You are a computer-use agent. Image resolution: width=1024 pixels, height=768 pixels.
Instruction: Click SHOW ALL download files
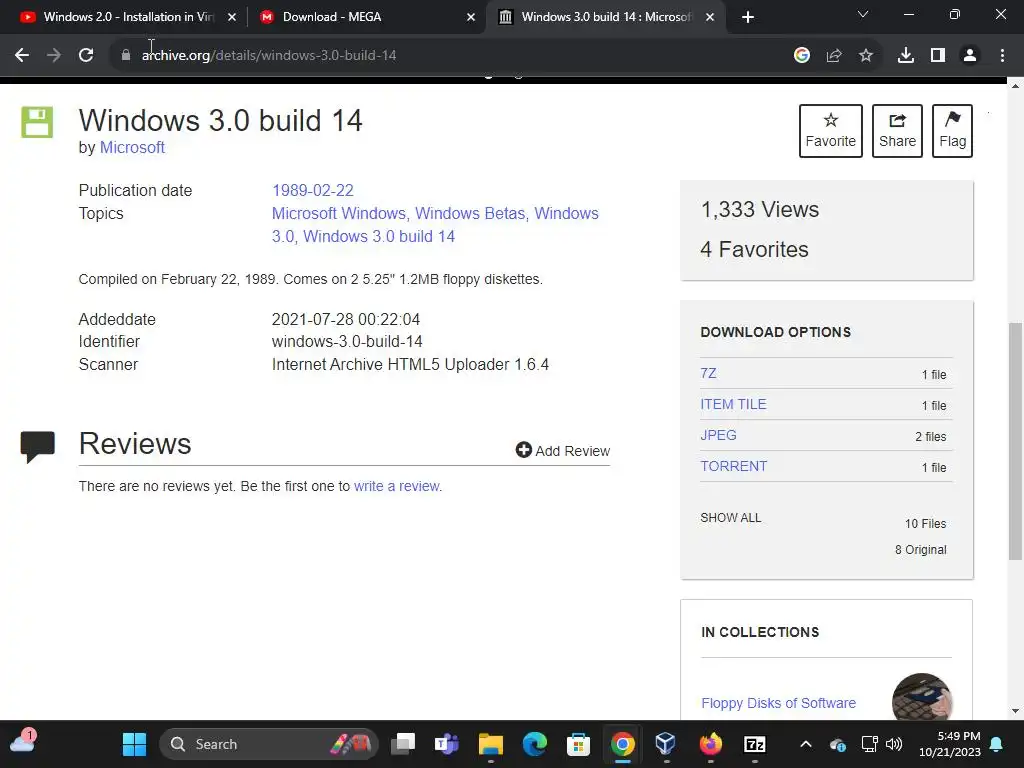tap(731, 518)
